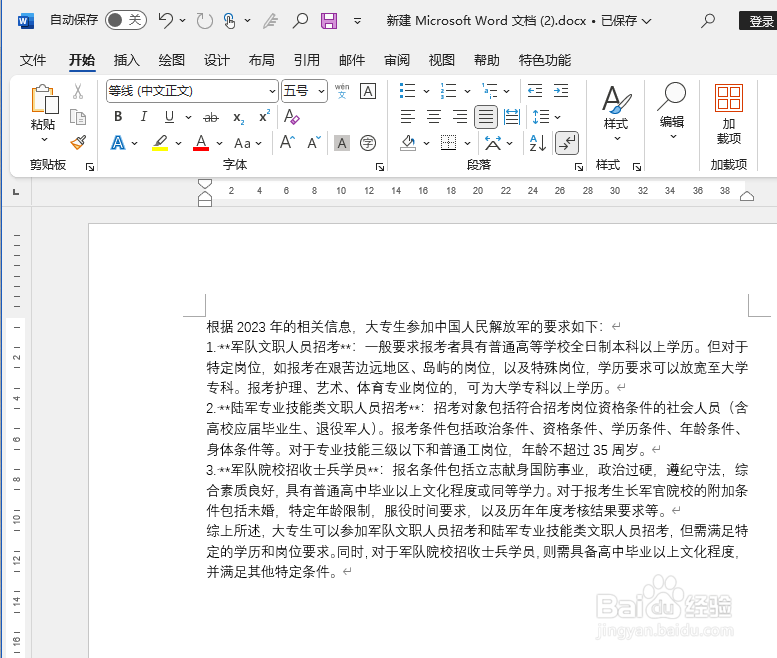Click the character border icon
This screenshot has height=658, width=777.
[x=368, y=91]
